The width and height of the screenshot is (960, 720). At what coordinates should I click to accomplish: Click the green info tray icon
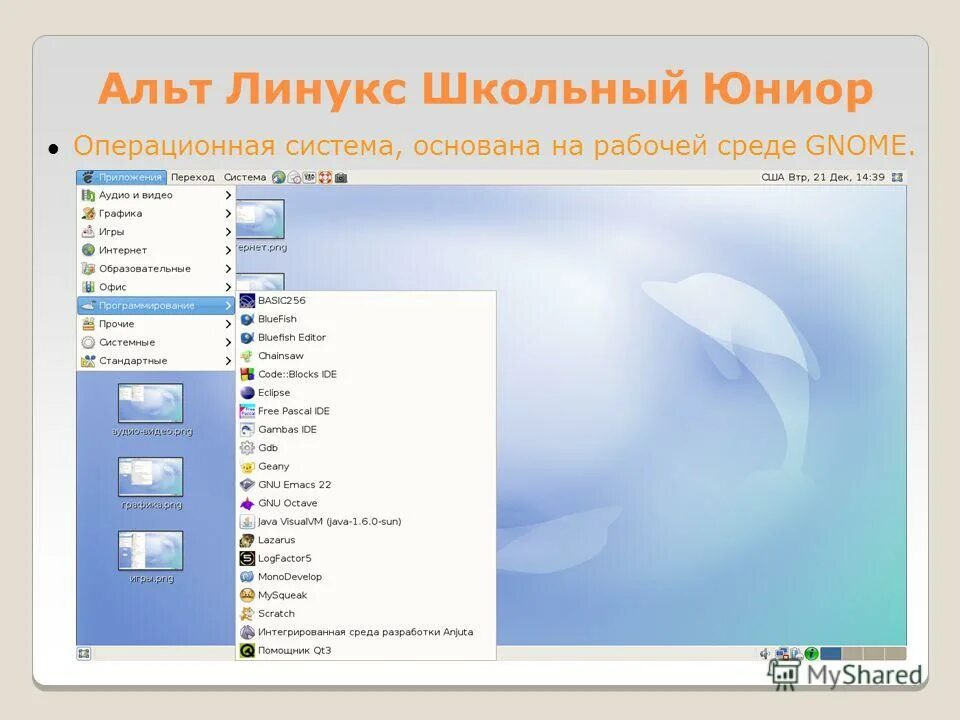pos(812,654)
